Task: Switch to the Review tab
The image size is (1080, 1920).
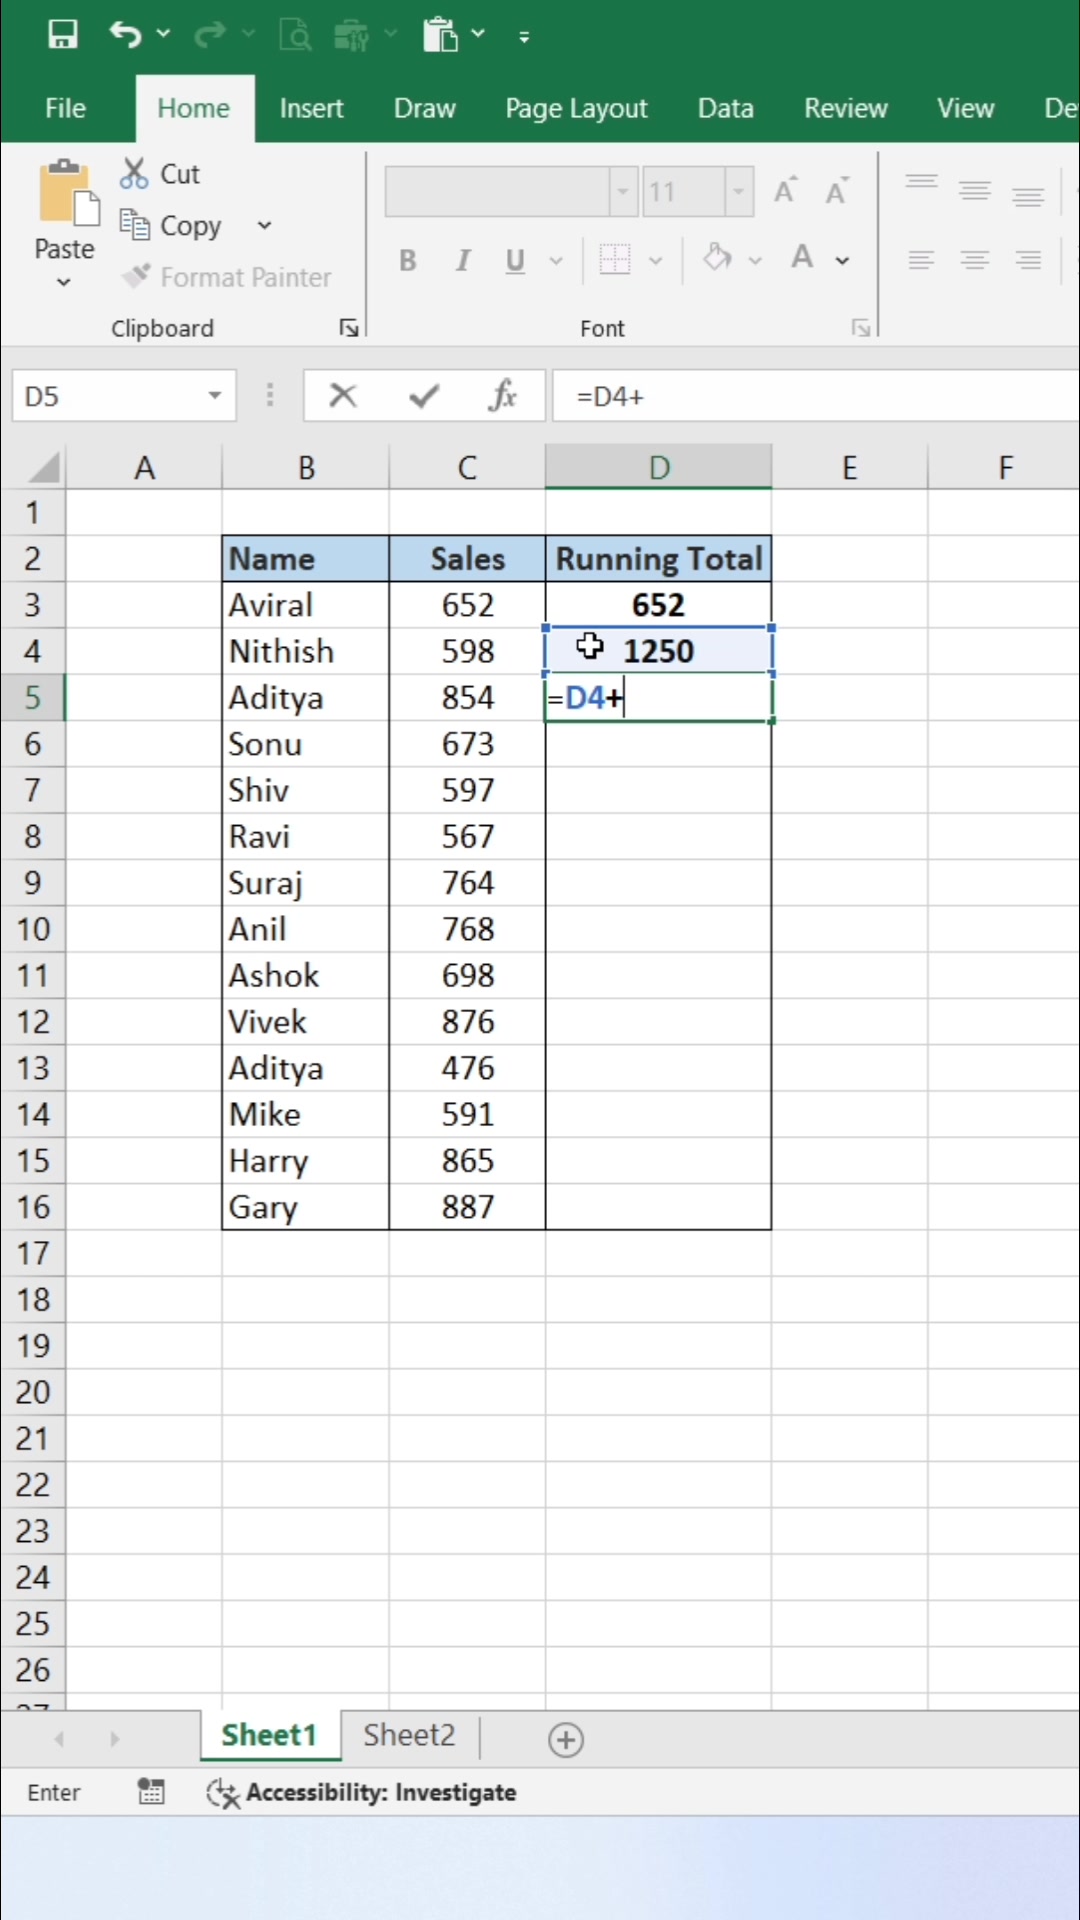Action: pyautogui.click(x=846, y=108)
